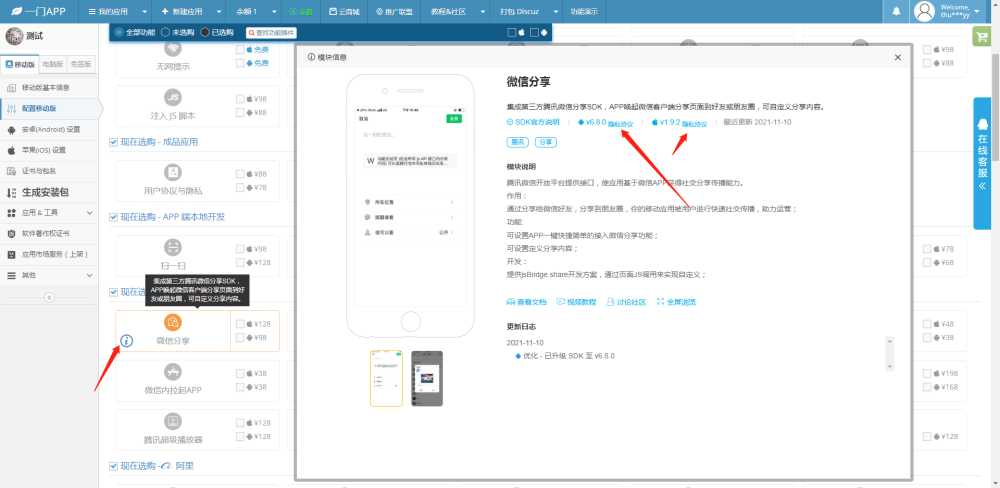Collapse the sidebar with double-chevron icon
Viewport: 1000px width, 488px height.
[x=49, y=297]
